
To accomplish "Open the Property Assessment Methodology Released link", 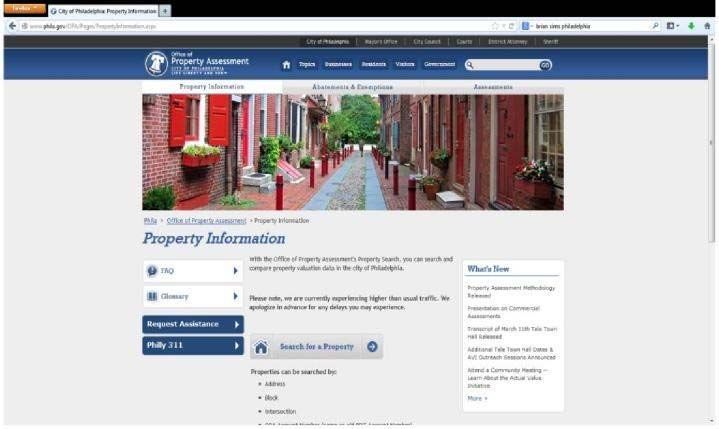I will [510, 291].
